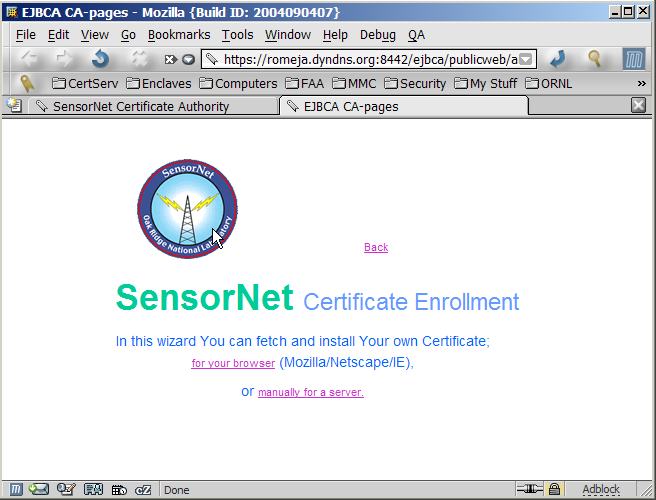Image resolution: width=656 pixels, height=500 pixels.
Task: Open Address Book from the status bar icon
Action: (x=93, y=489)
